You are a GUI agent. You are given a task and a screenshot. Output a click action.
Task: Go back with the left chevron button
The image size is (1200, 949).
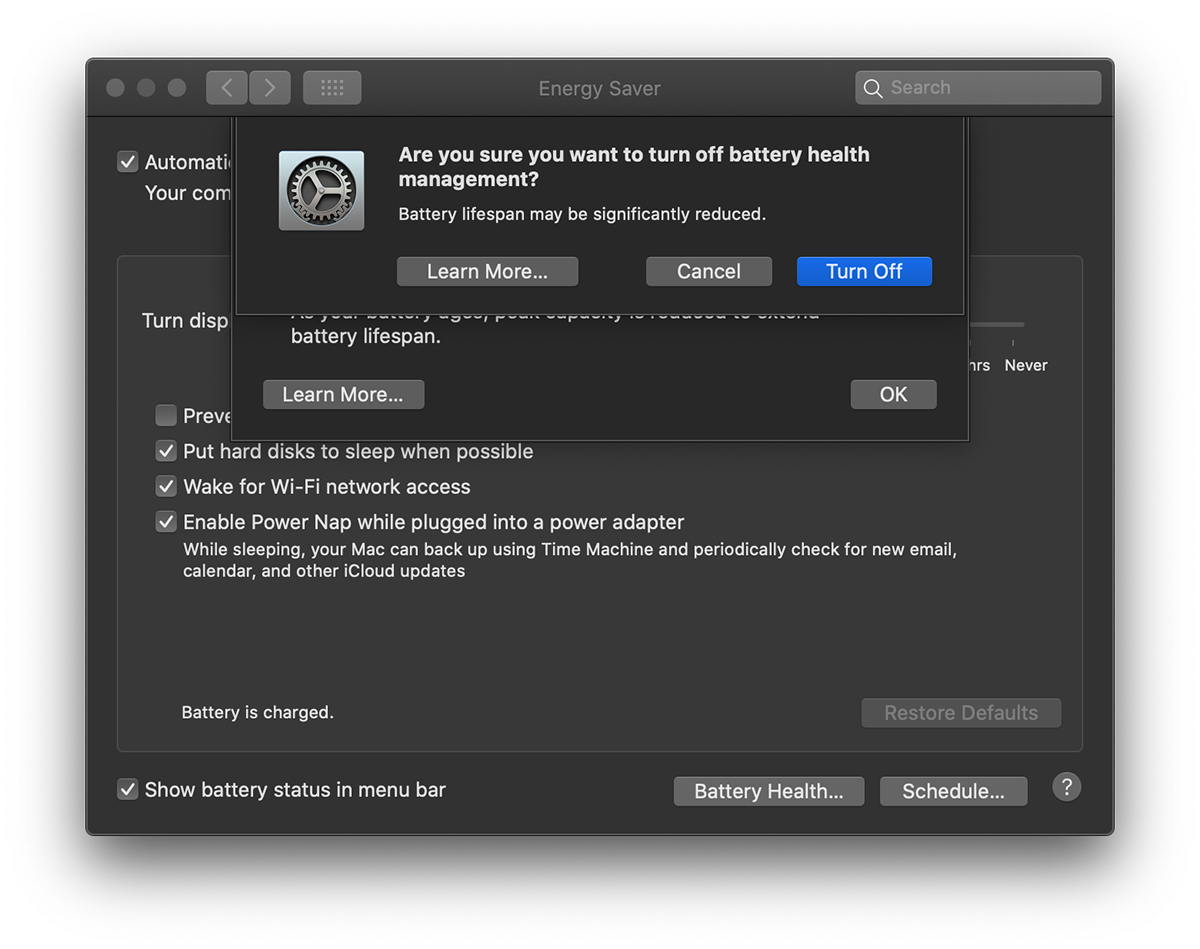[227, 88]
